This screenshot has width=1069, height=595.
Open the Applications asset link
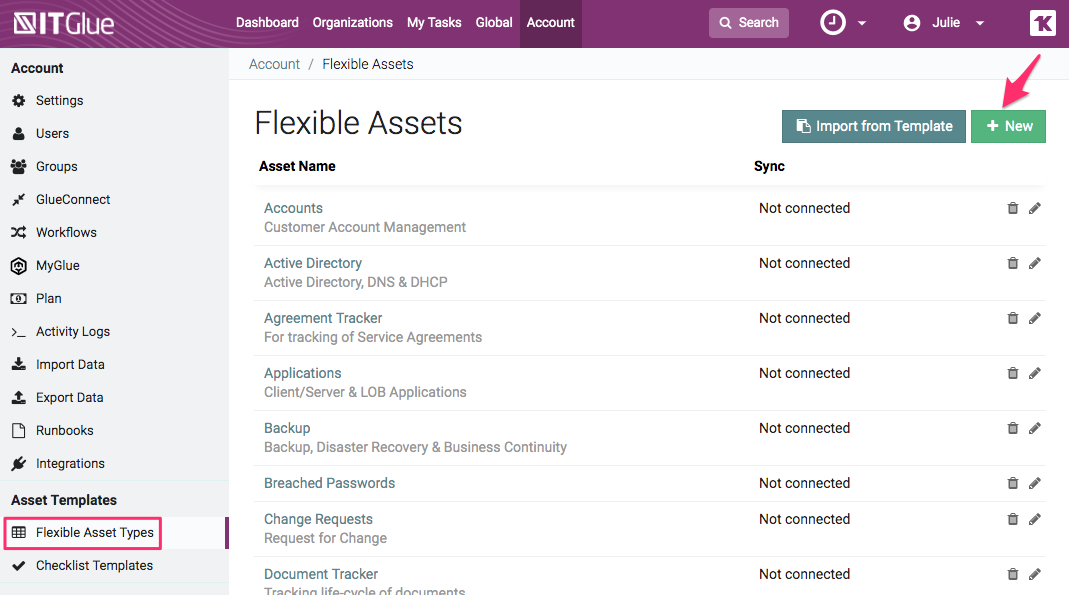tap(302, 373)
